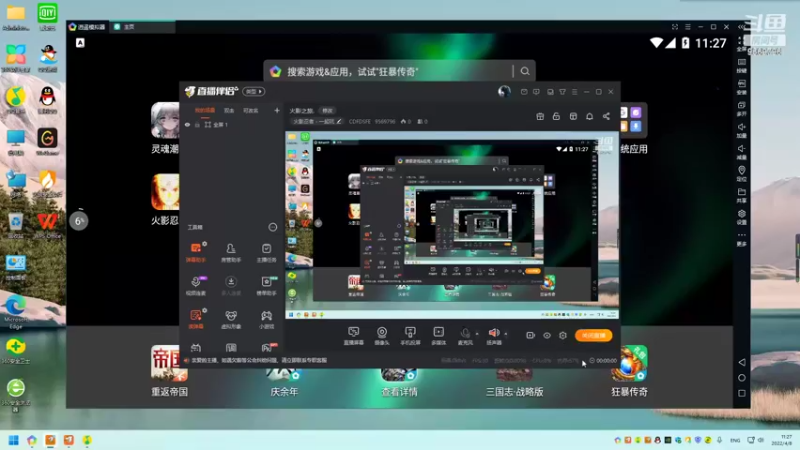Image resolution: width=800 pixels, height=450 pixels.
Task: Add a phone screen-cast source (手机投屏)
Action: pos(410,336)
